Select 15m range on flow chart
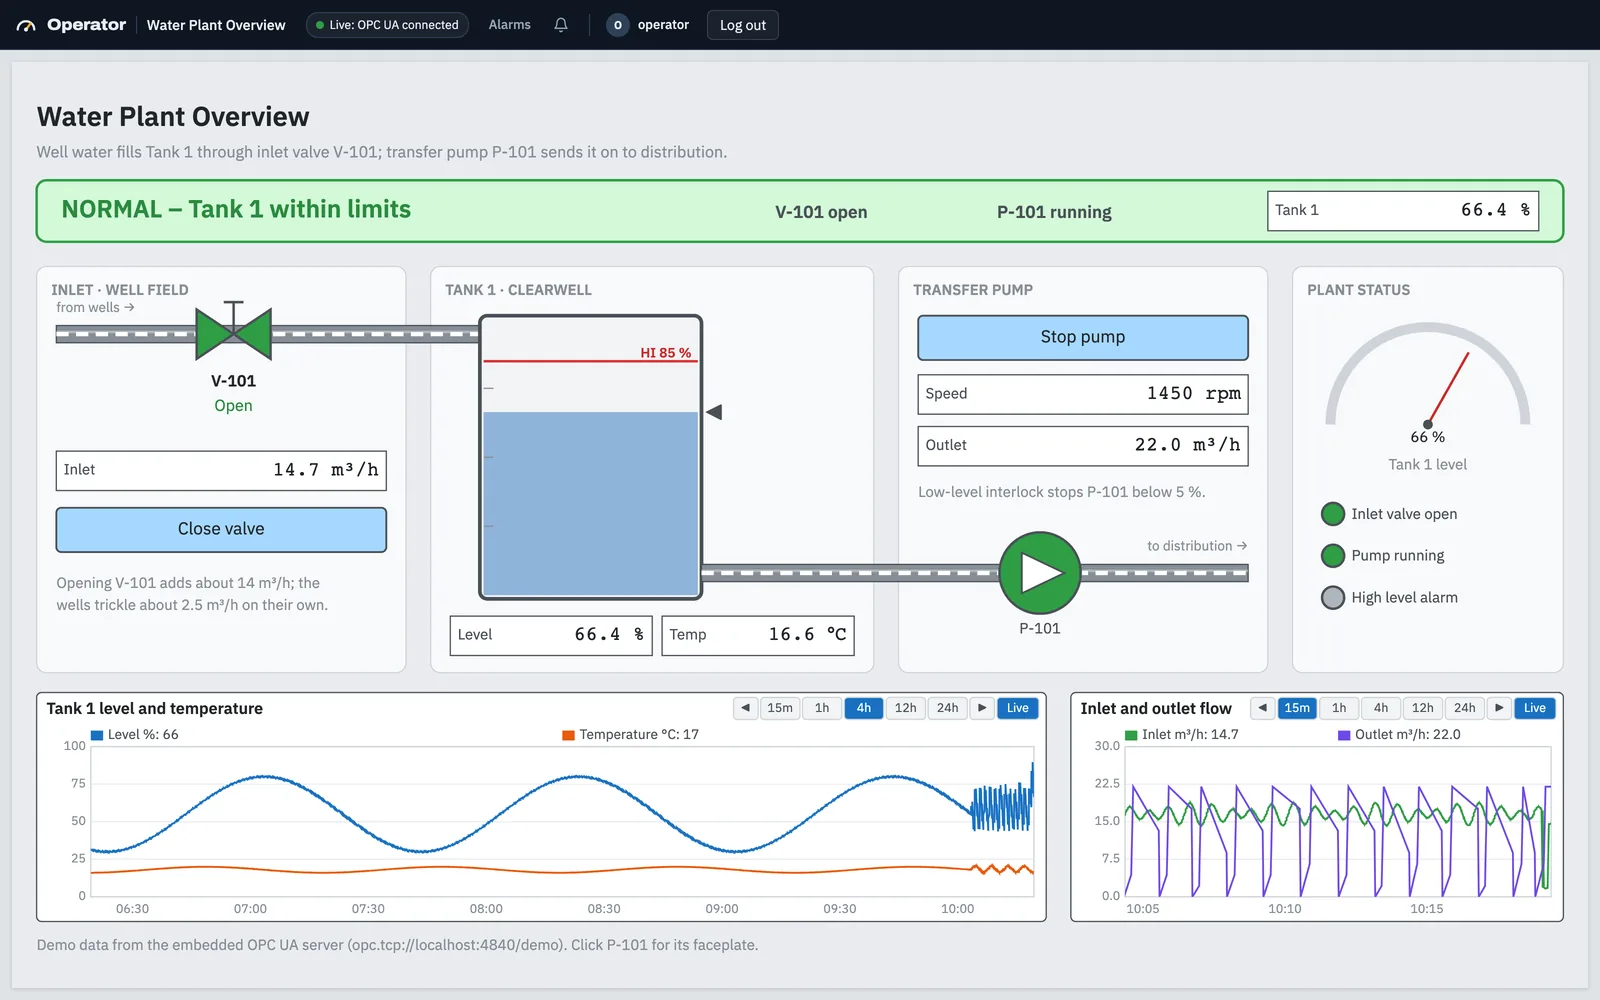This screenshot has width=1600, height=1000. coord(1297,708)
